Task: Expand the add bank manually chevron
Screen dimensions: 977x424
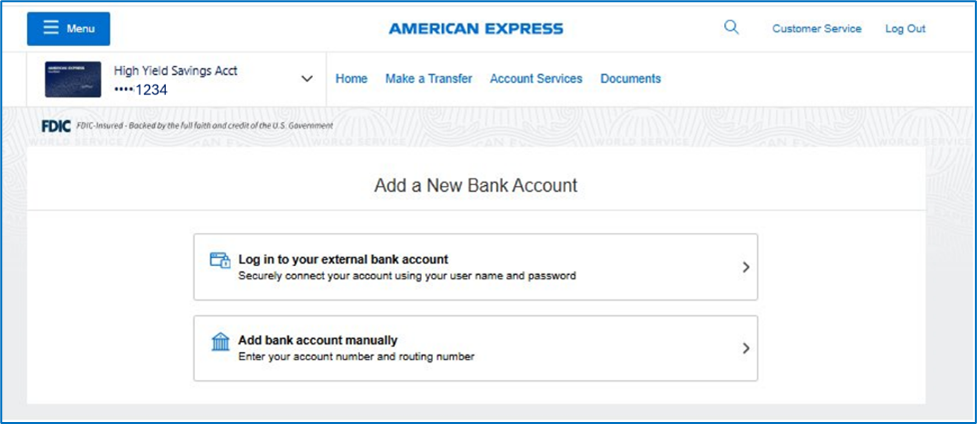Action: (746, 348)
